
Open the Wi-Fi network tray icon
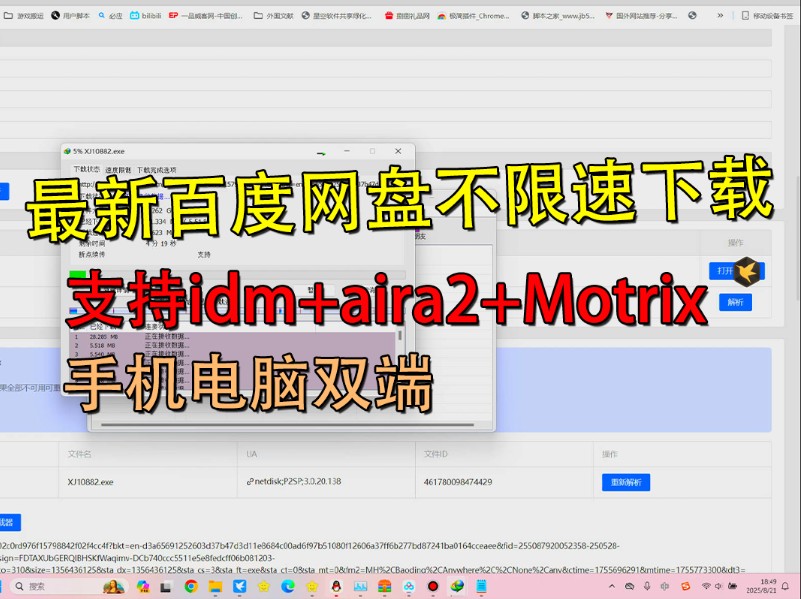706,586
